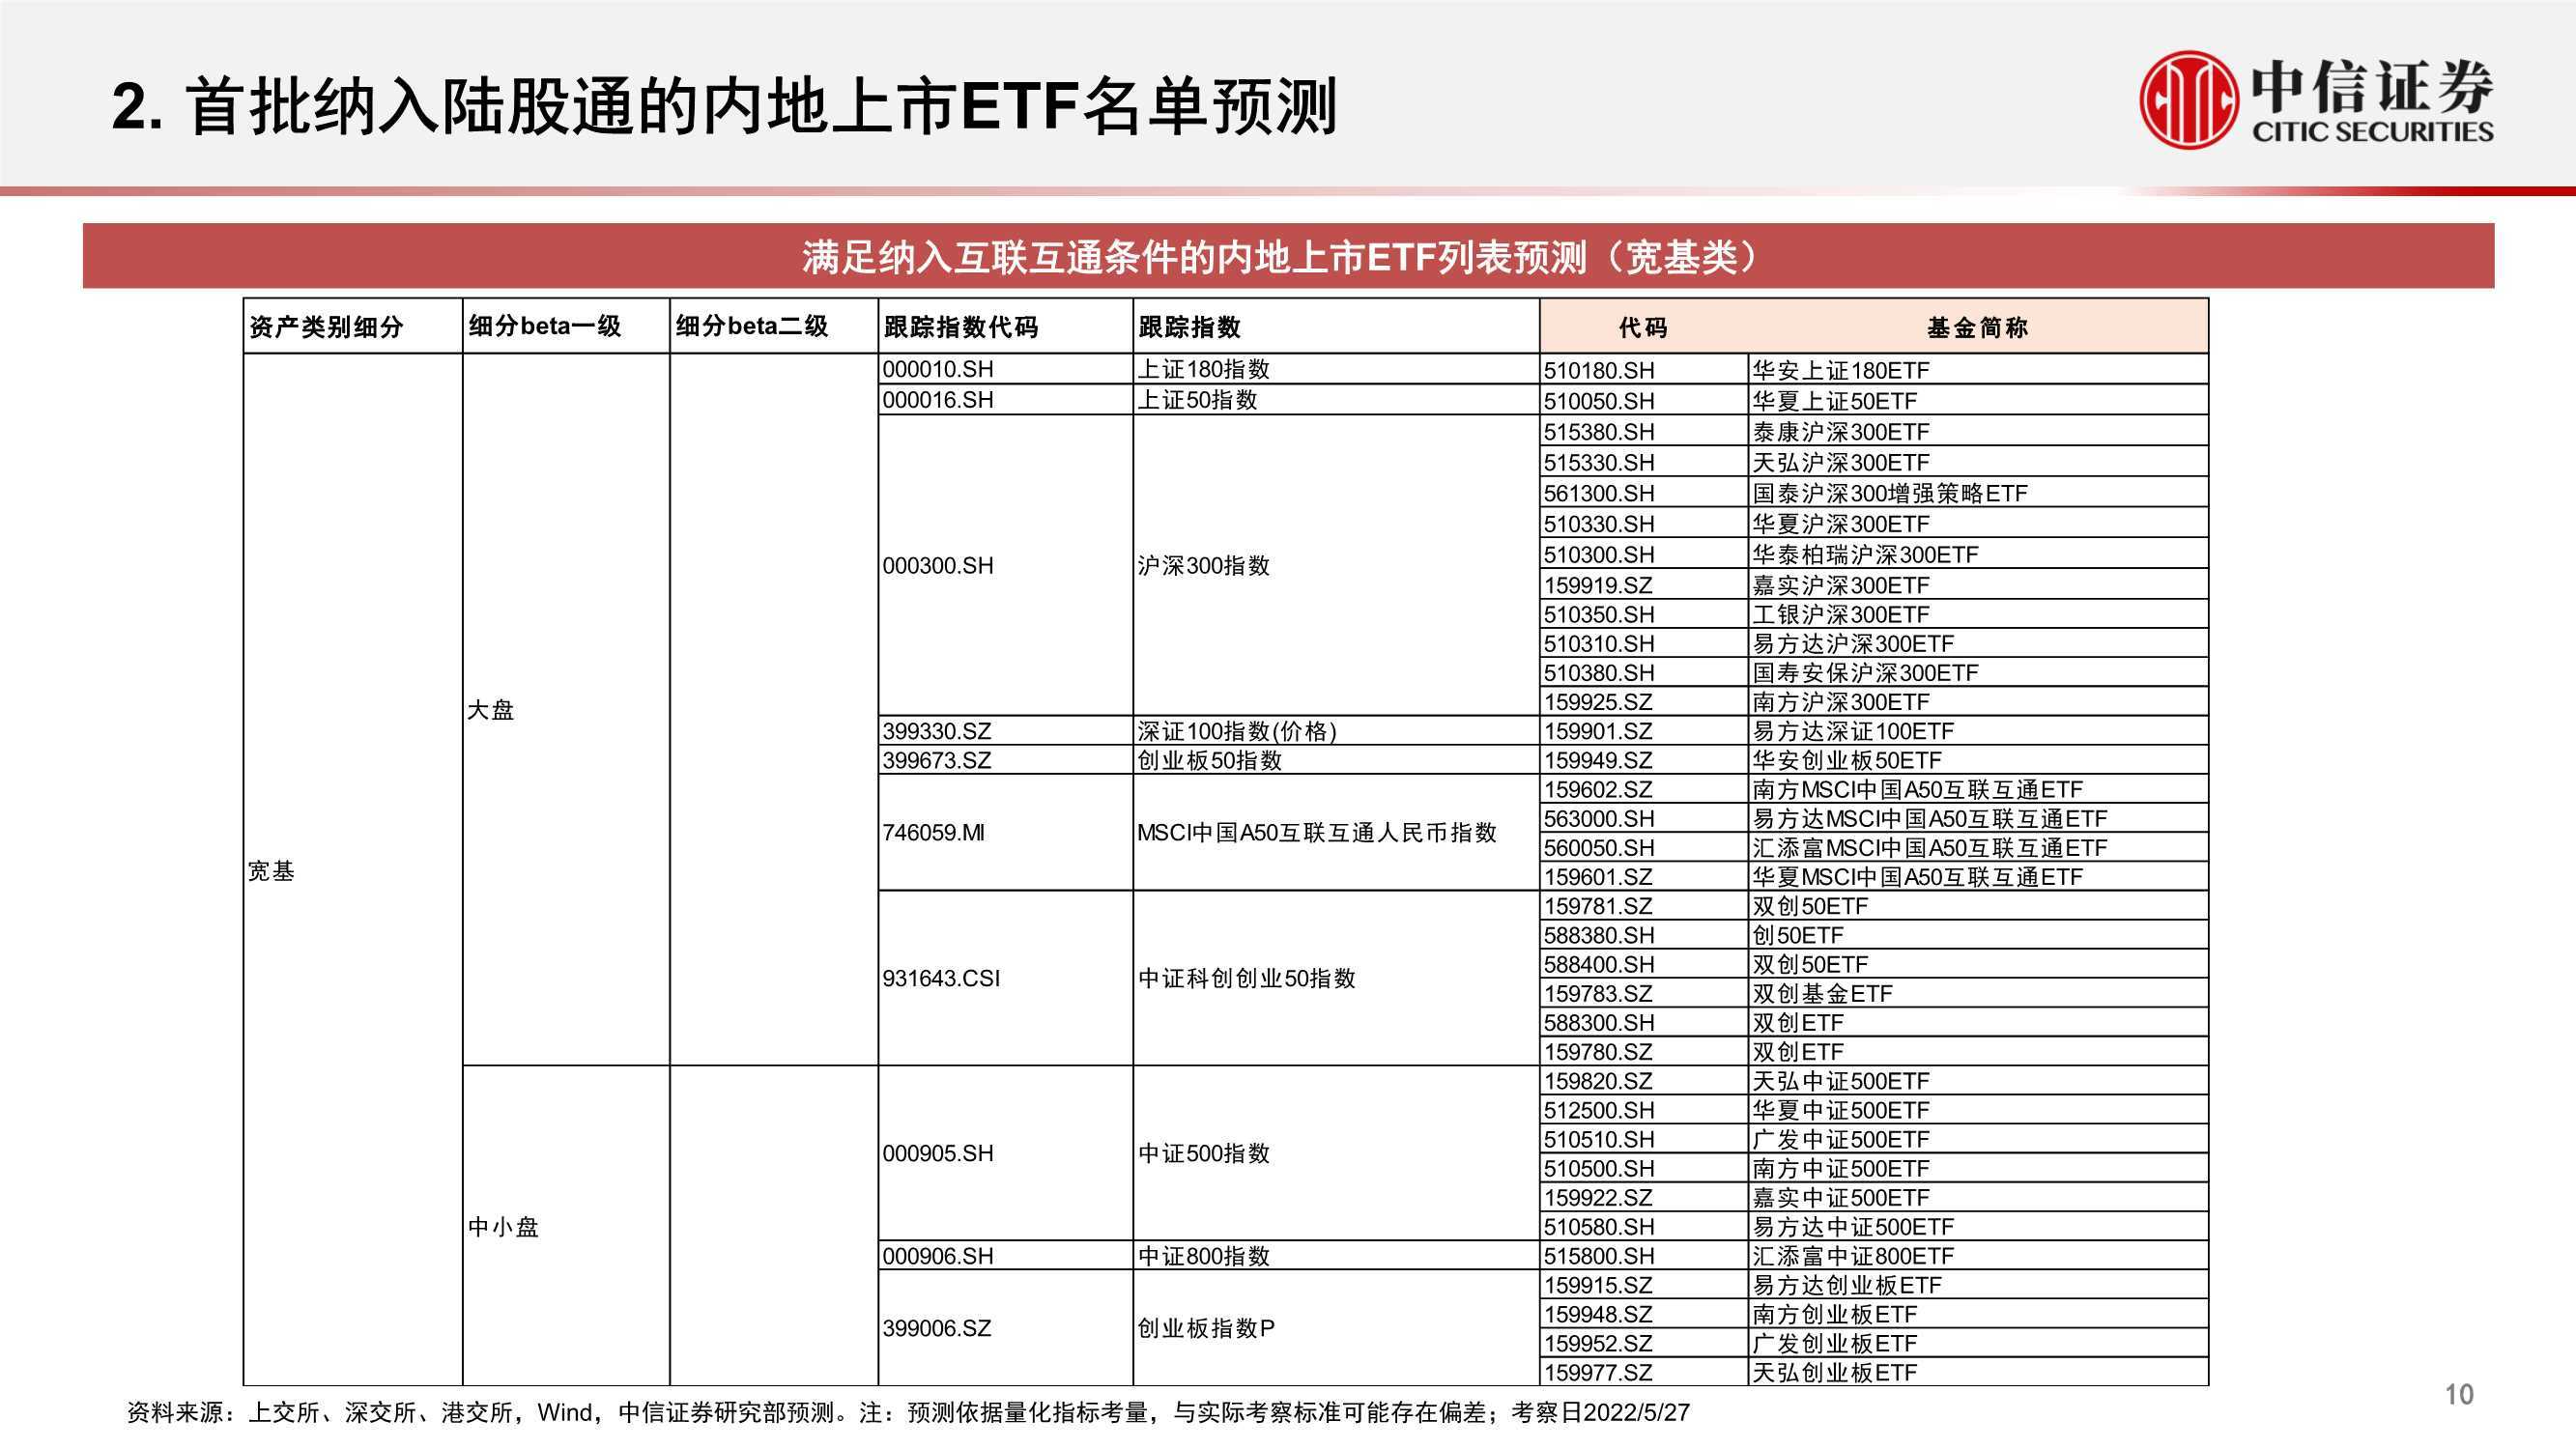Select the 细分beta一级 column header
The image size is (2576, 1449).
point(566,326)
